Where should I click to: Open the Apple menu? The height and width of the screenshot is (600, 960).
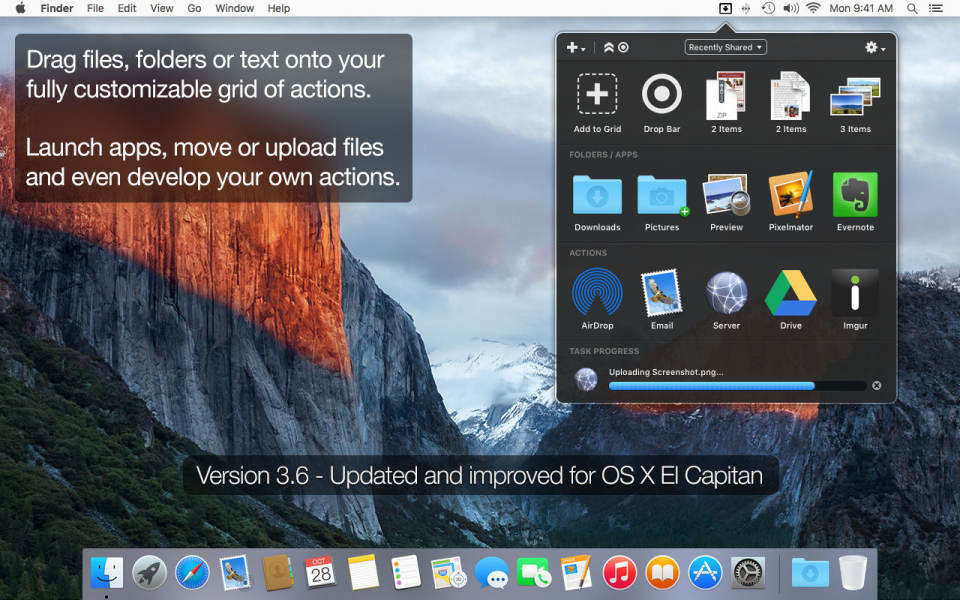20,9
